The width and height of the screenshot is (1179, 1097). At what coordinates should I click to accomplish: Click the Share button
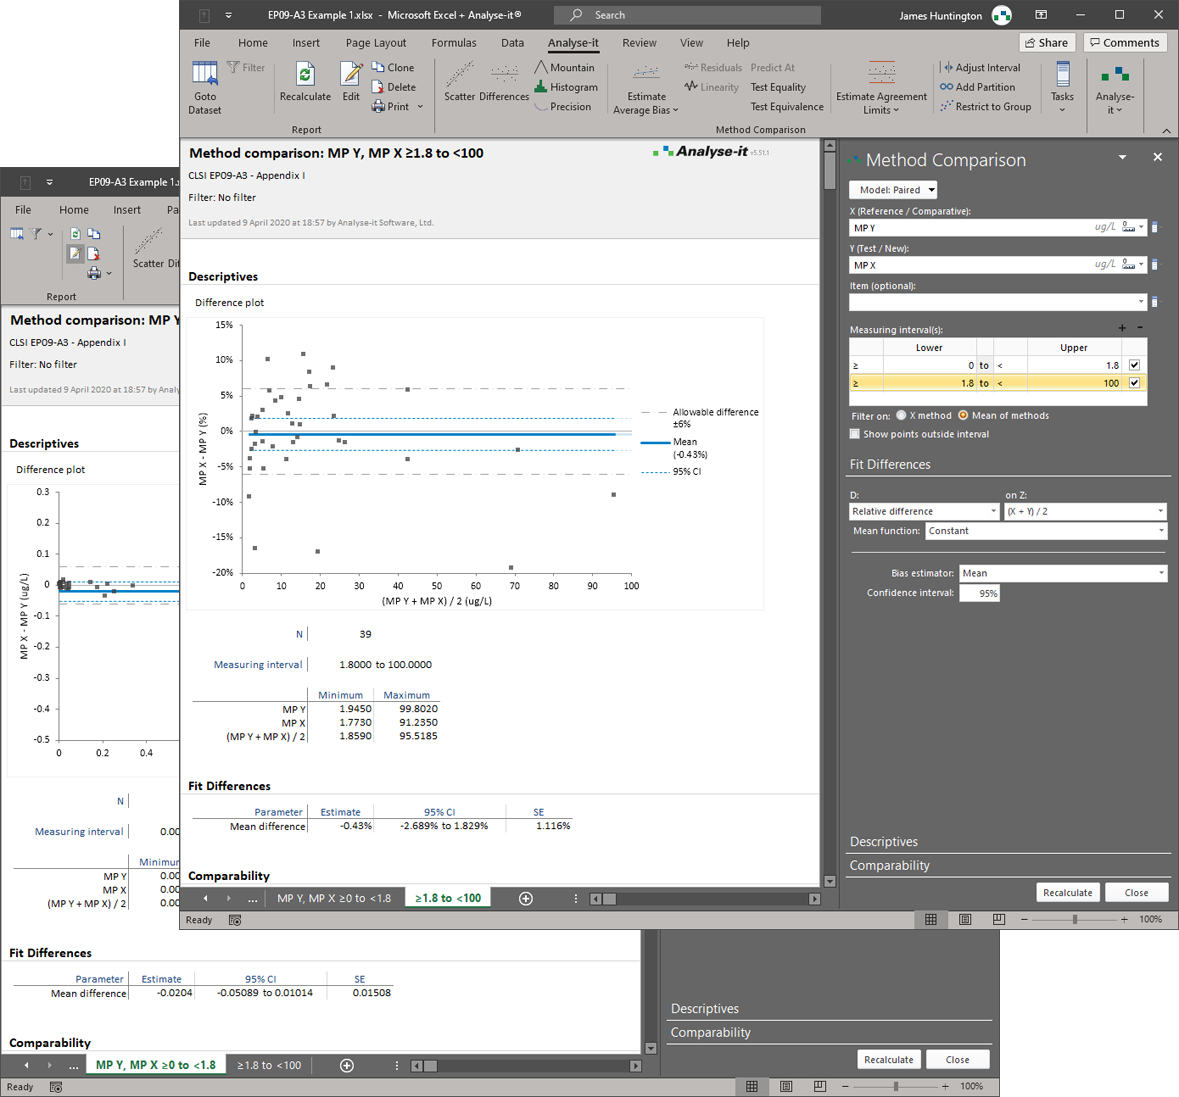tap(1046, 43)
